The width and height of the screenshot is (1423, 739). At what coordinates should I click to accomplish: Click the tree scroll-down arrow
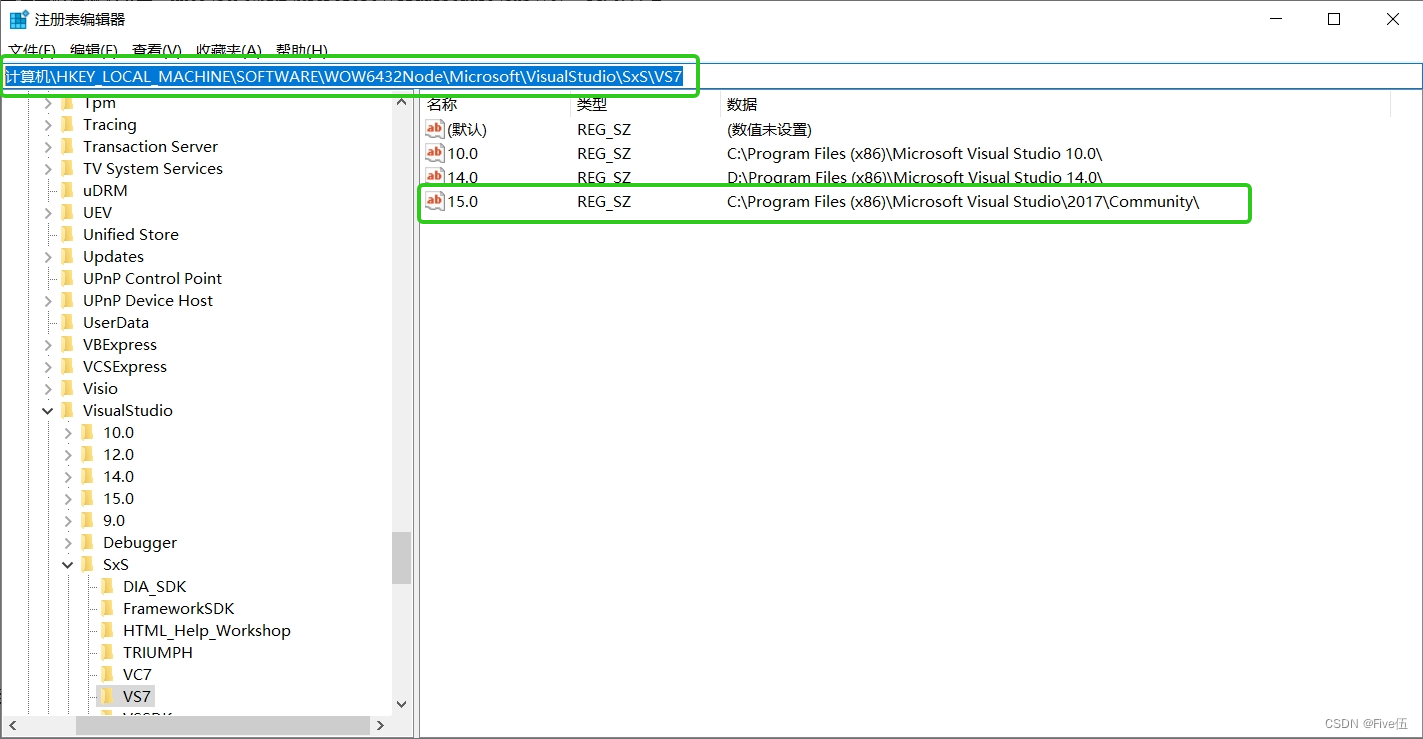[x=401, y=704]
